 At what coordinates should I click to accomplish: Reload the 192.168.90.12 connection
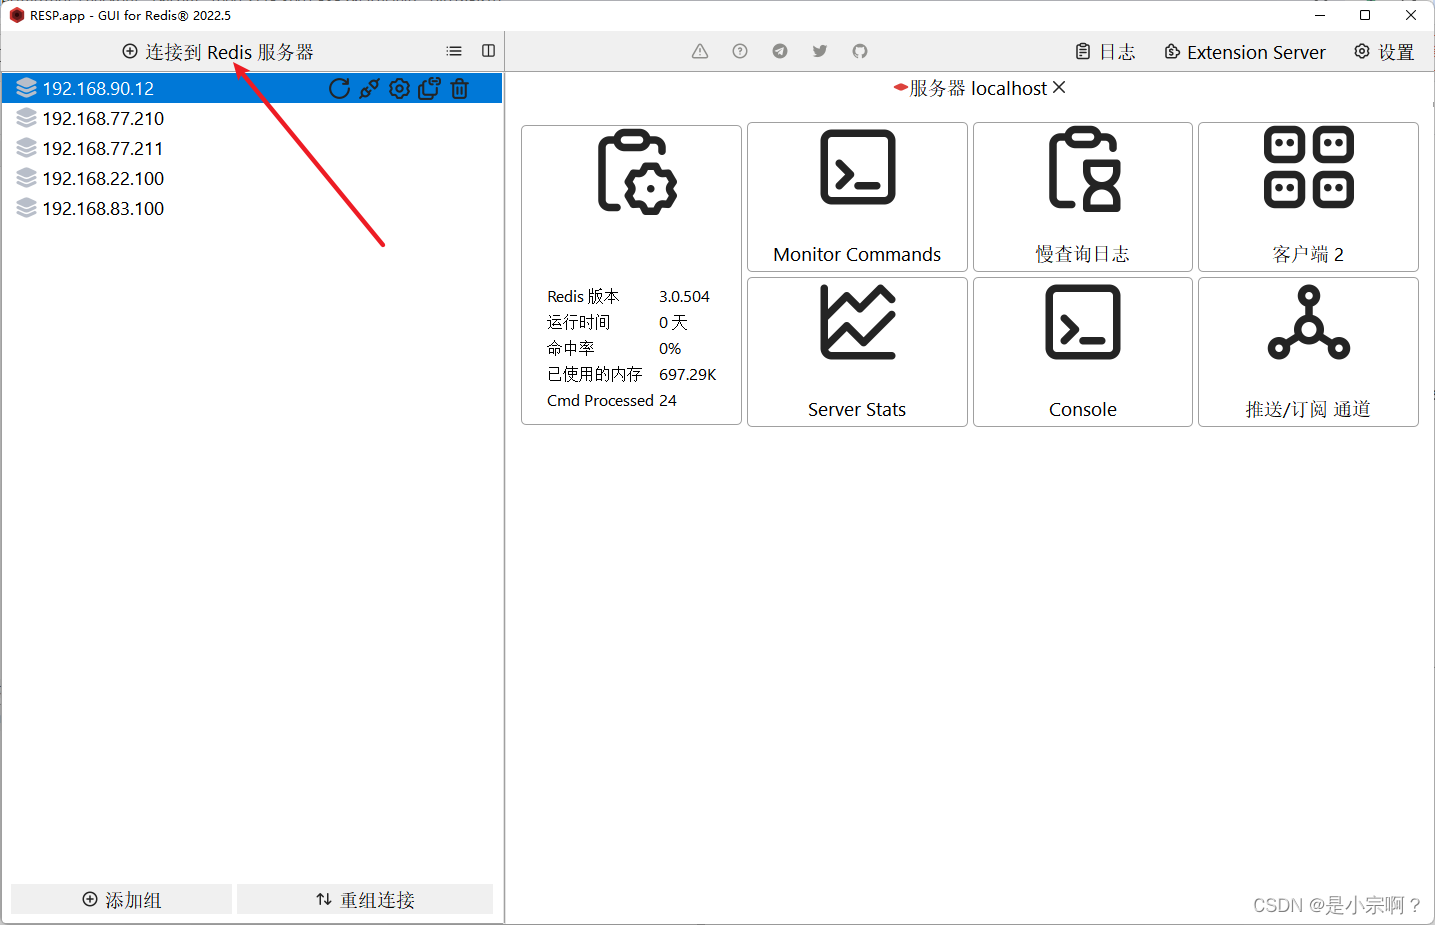coord(340,89)
